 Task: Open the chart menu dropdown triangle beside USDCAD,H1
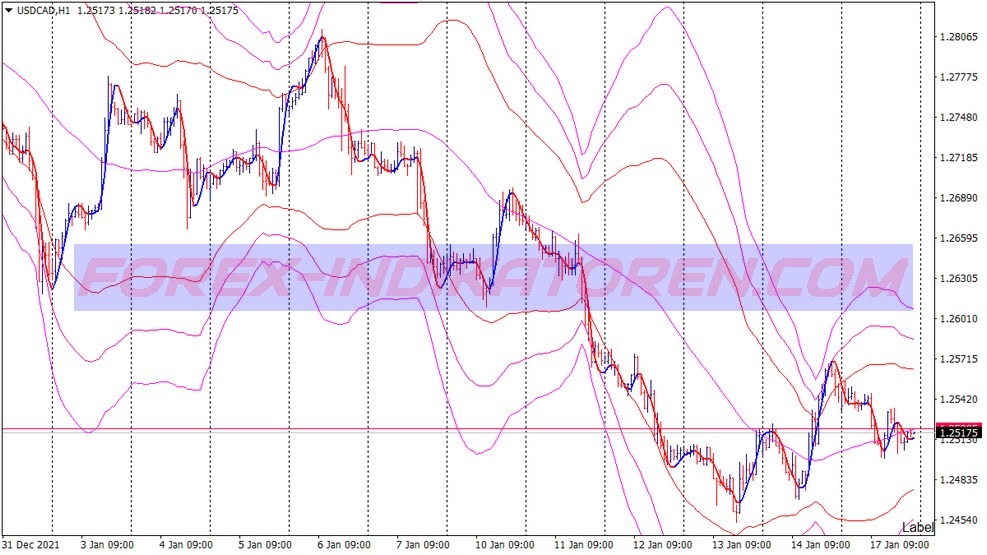(9, 11)
